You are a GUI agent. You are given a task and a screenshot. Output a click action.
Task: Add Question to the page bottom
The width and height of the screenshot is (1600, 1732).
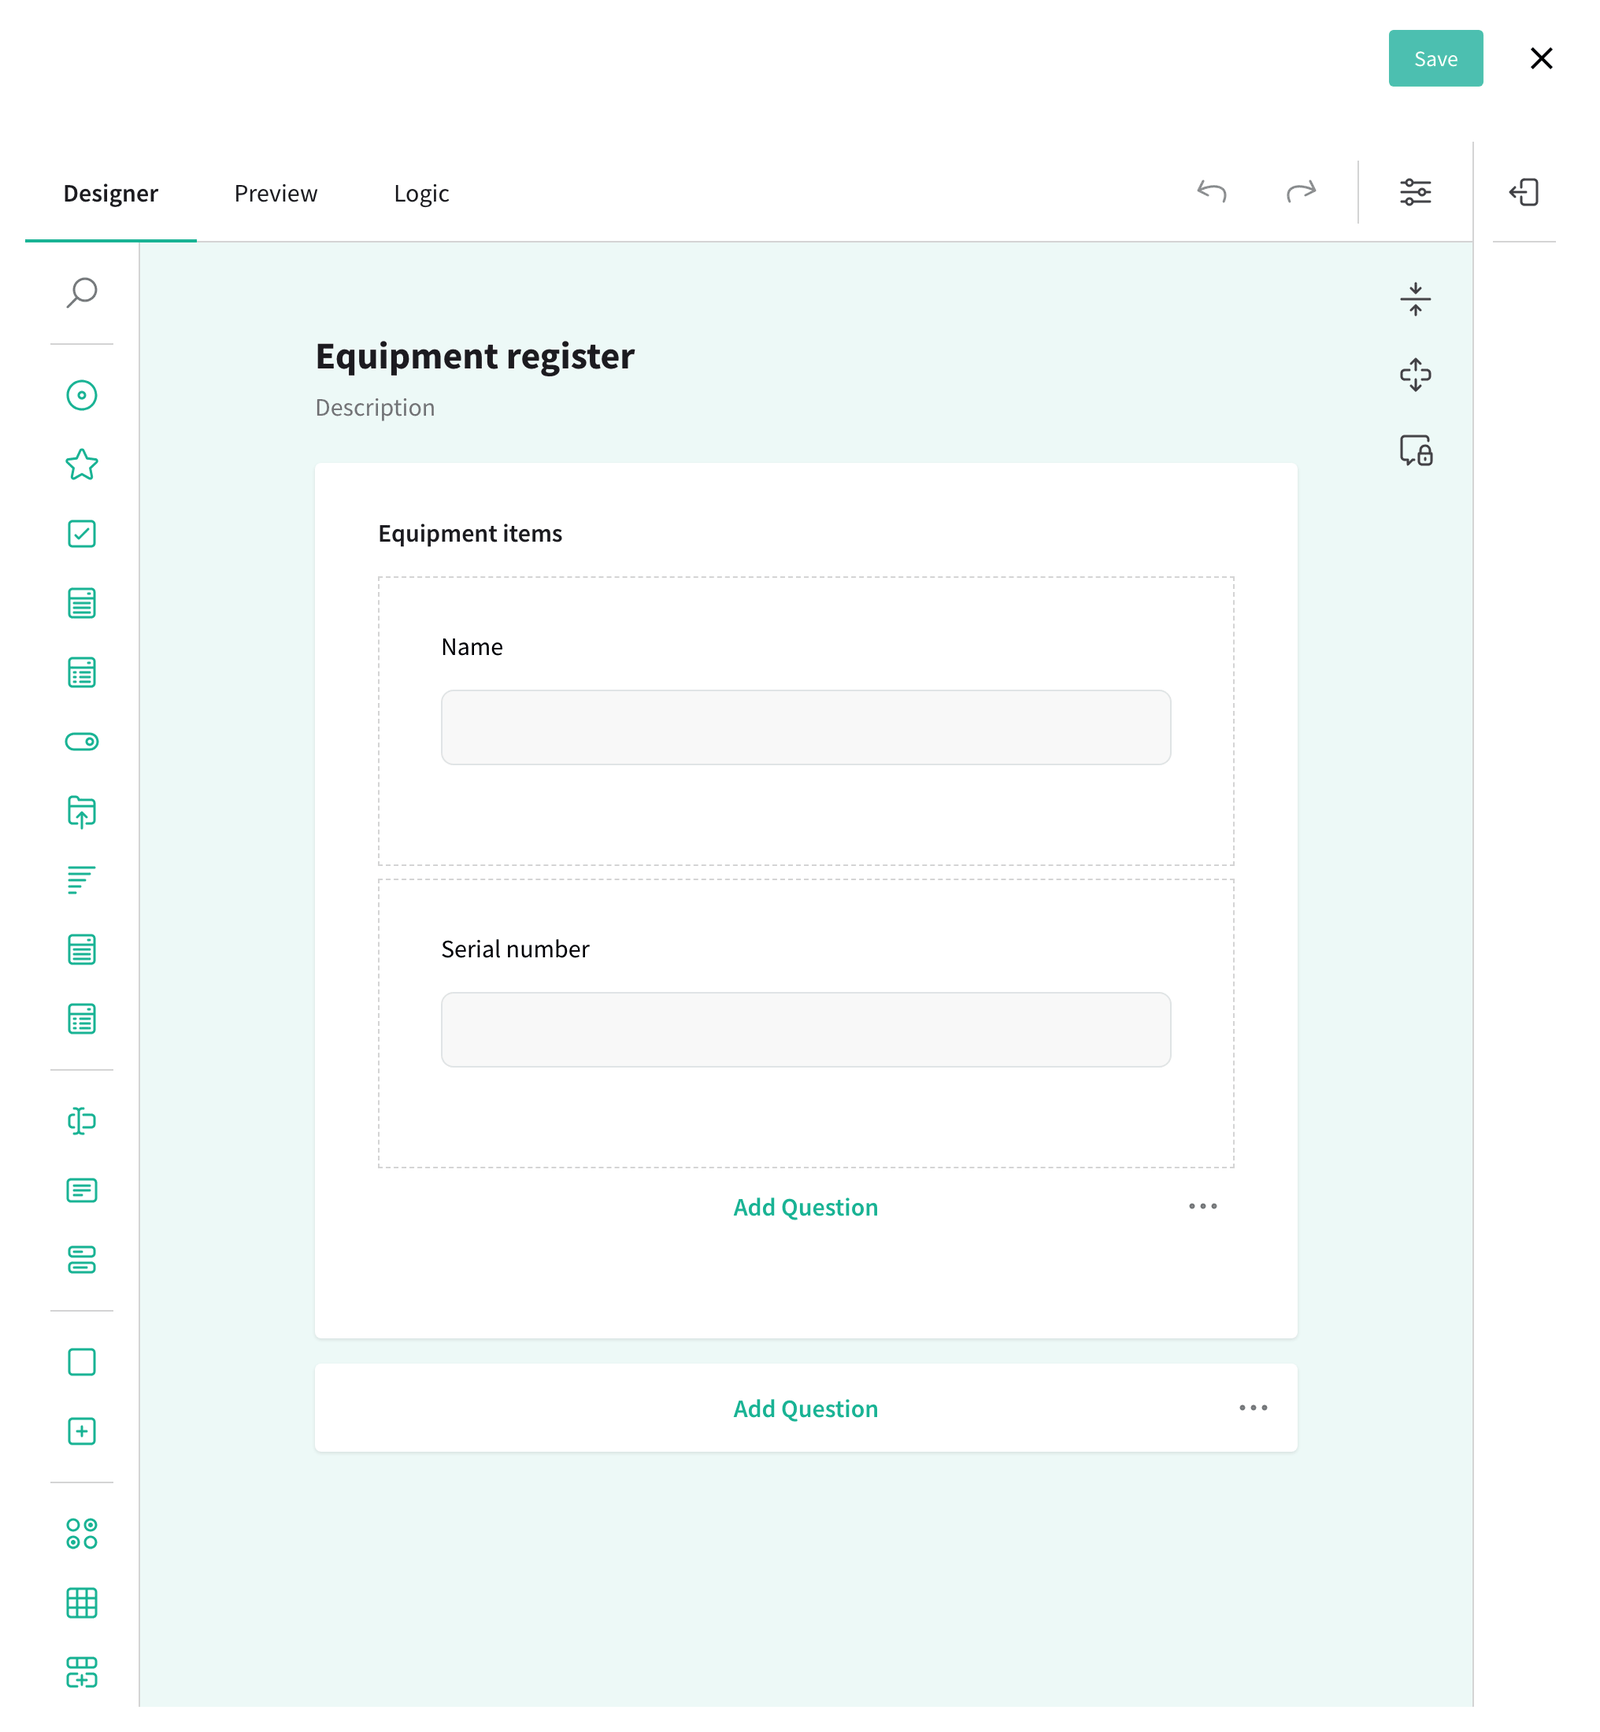[805, 1408]
